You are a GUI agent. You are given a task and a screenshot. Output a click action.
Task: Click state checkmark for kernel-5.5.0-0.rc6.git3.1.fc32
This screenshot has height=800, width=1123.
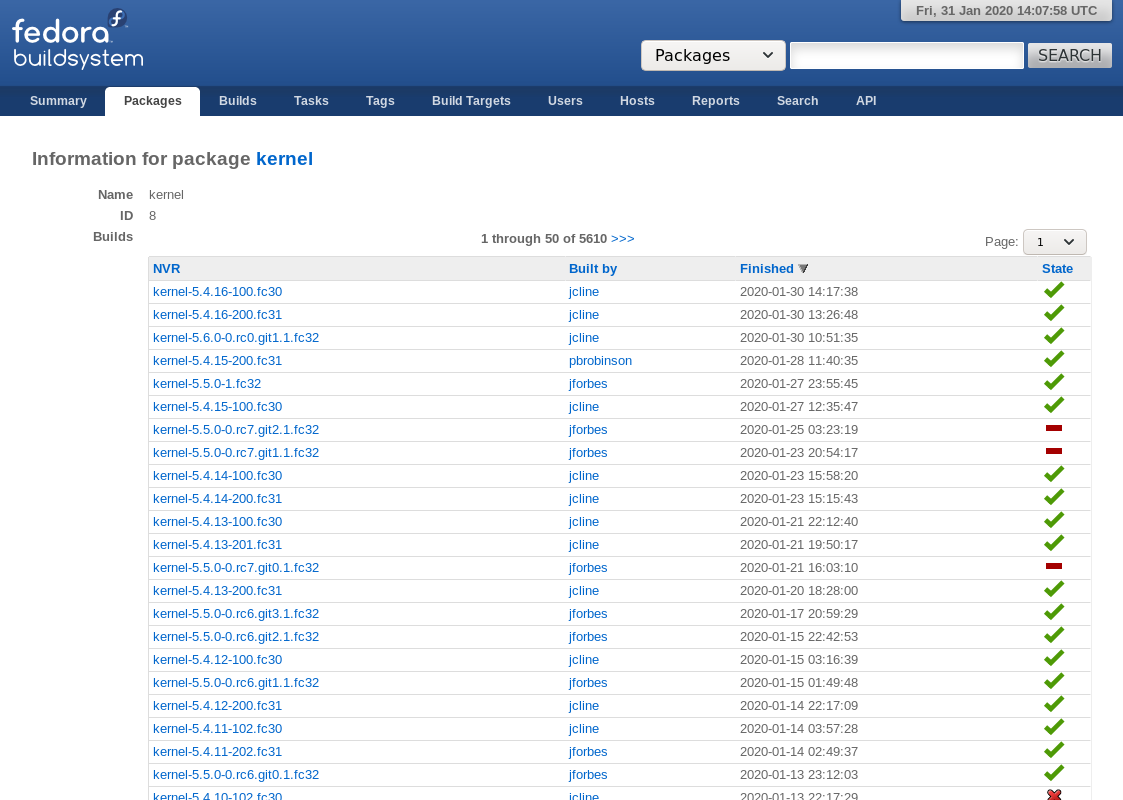coord(1054,612)
